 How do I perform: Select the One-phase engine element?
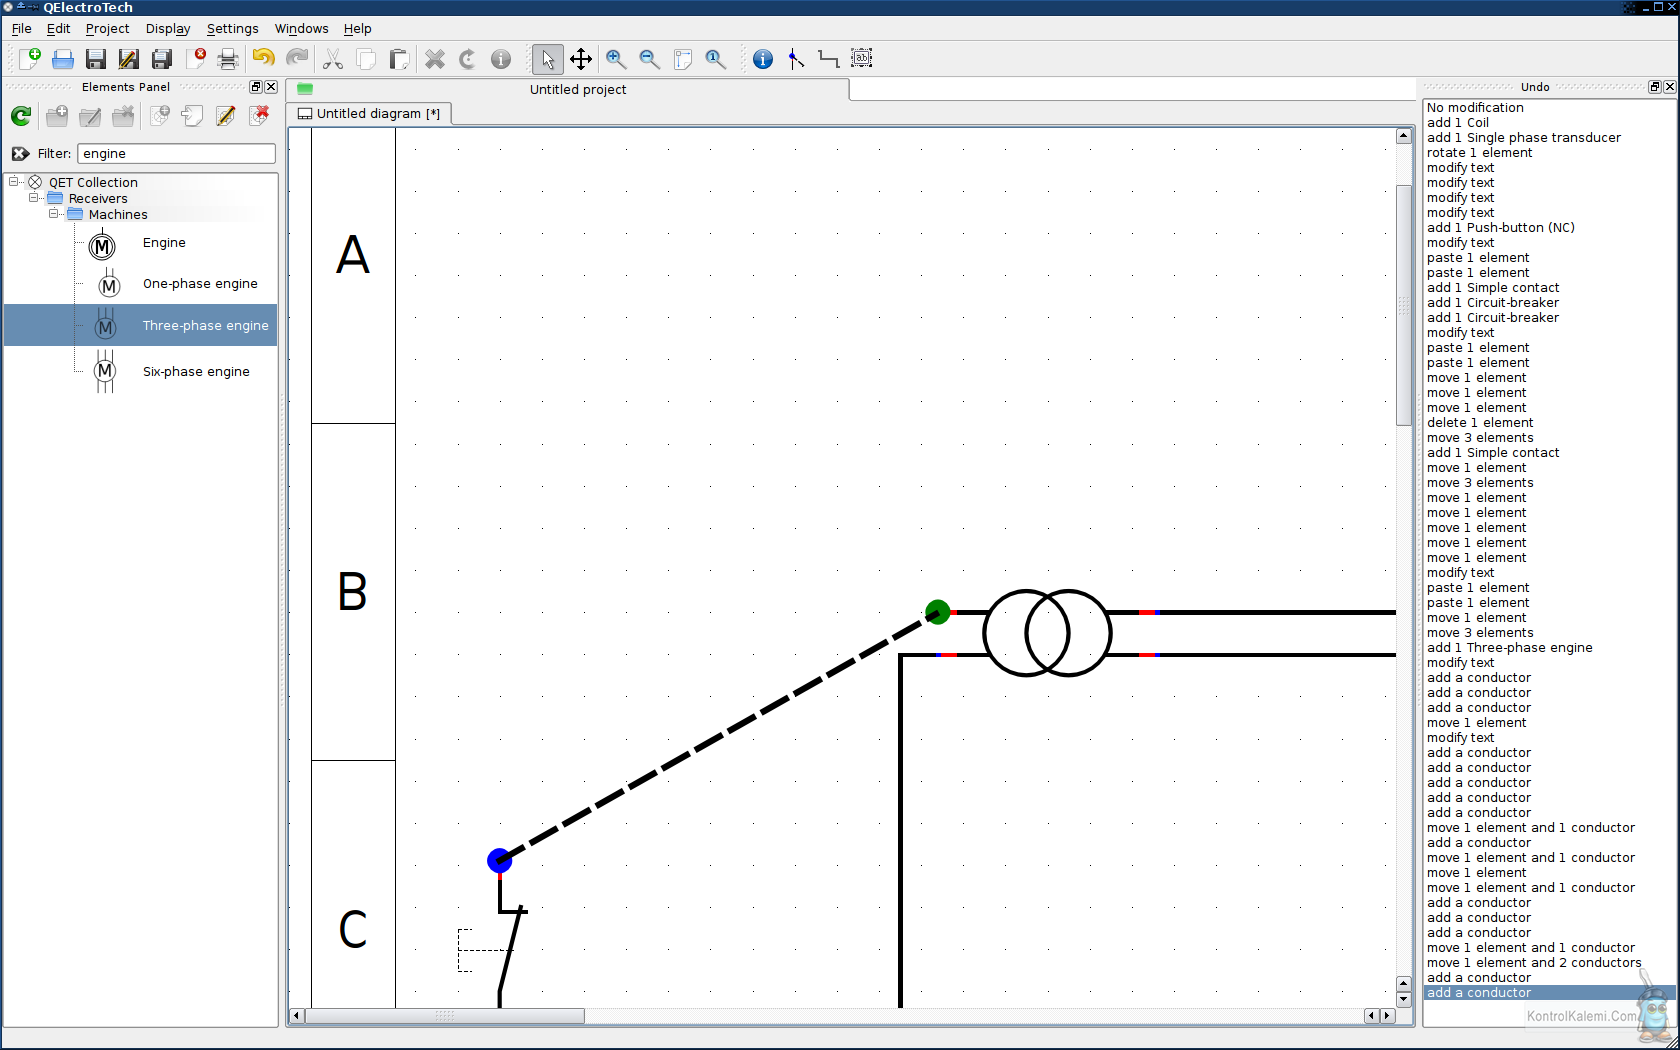200,284
